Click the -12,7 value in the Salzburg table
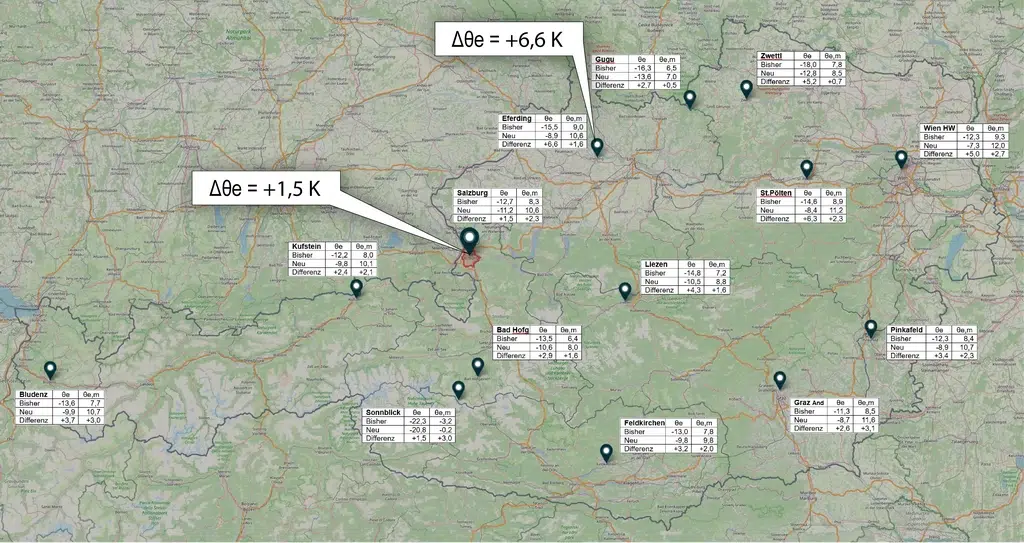The width and height of the screenshot is (1024, 543). pyautogui.click(x=505, y=202)
